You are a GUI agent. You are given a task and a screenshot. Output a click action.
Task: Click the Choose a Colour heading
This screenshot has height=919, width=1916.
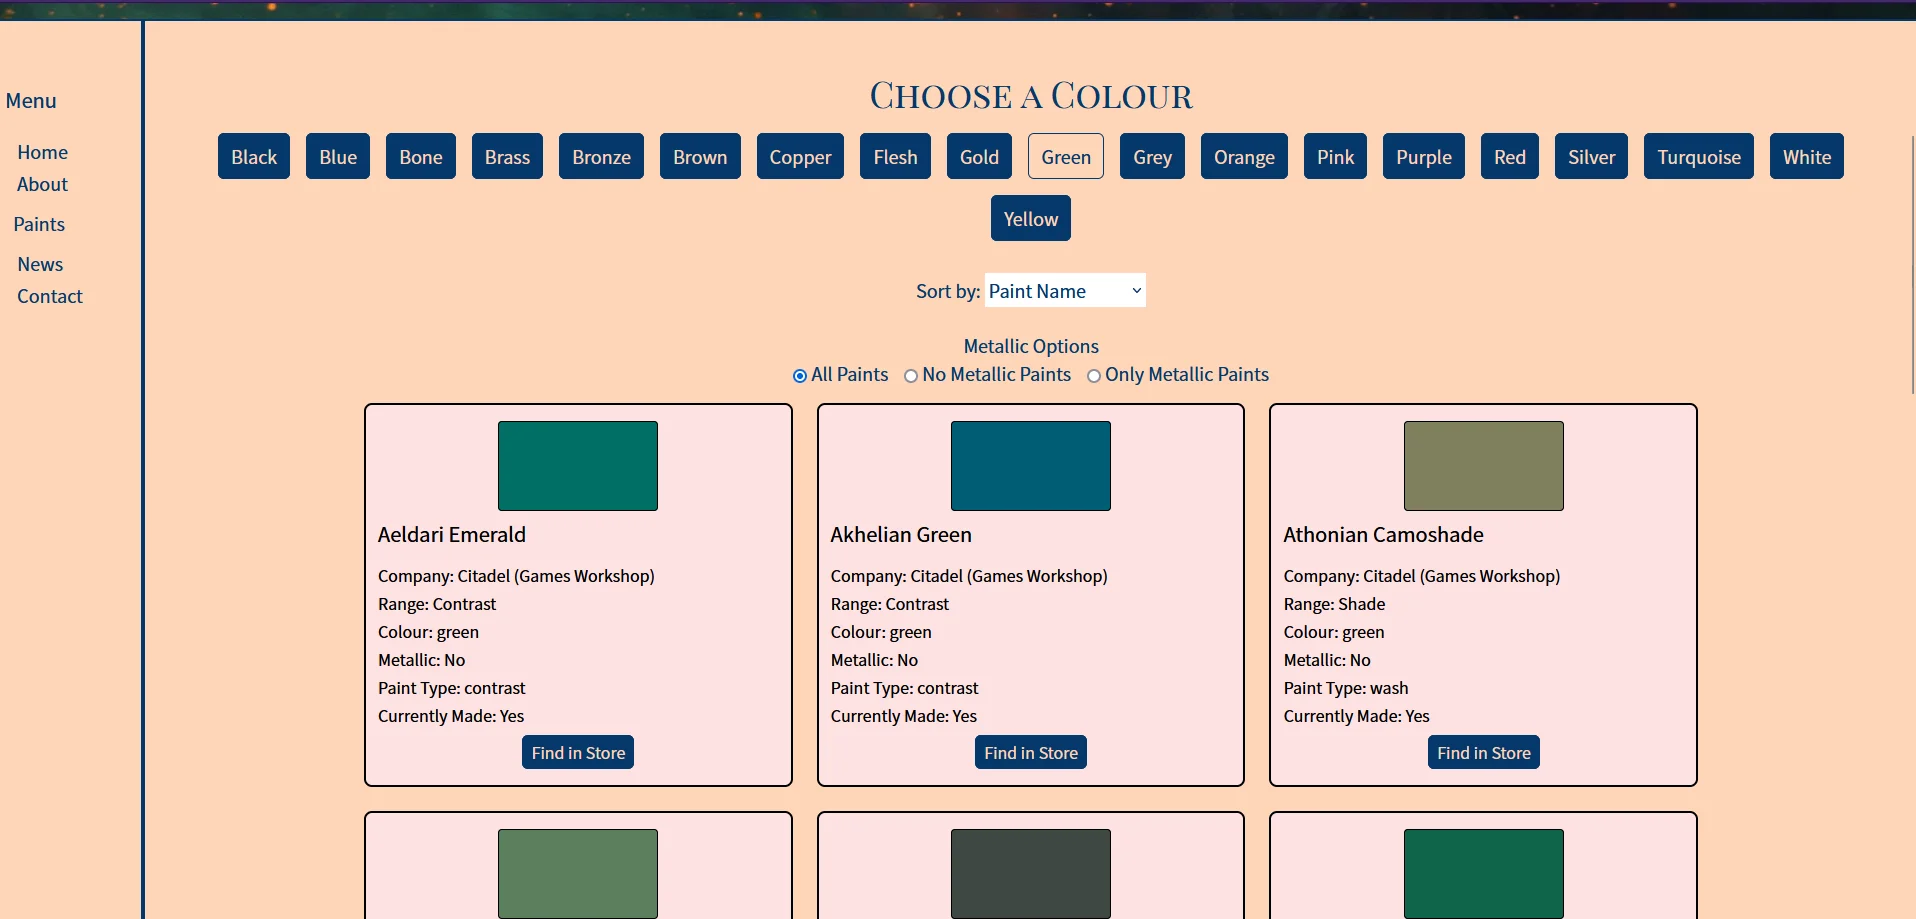1031,96
